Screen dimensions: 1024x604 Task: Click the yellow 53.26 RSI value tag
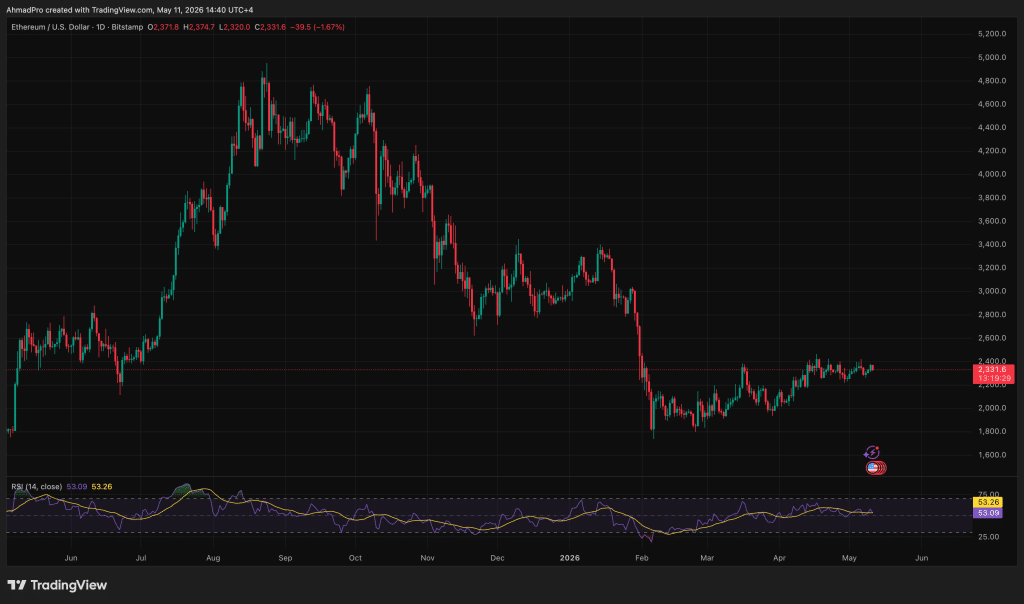click(988, 502)
